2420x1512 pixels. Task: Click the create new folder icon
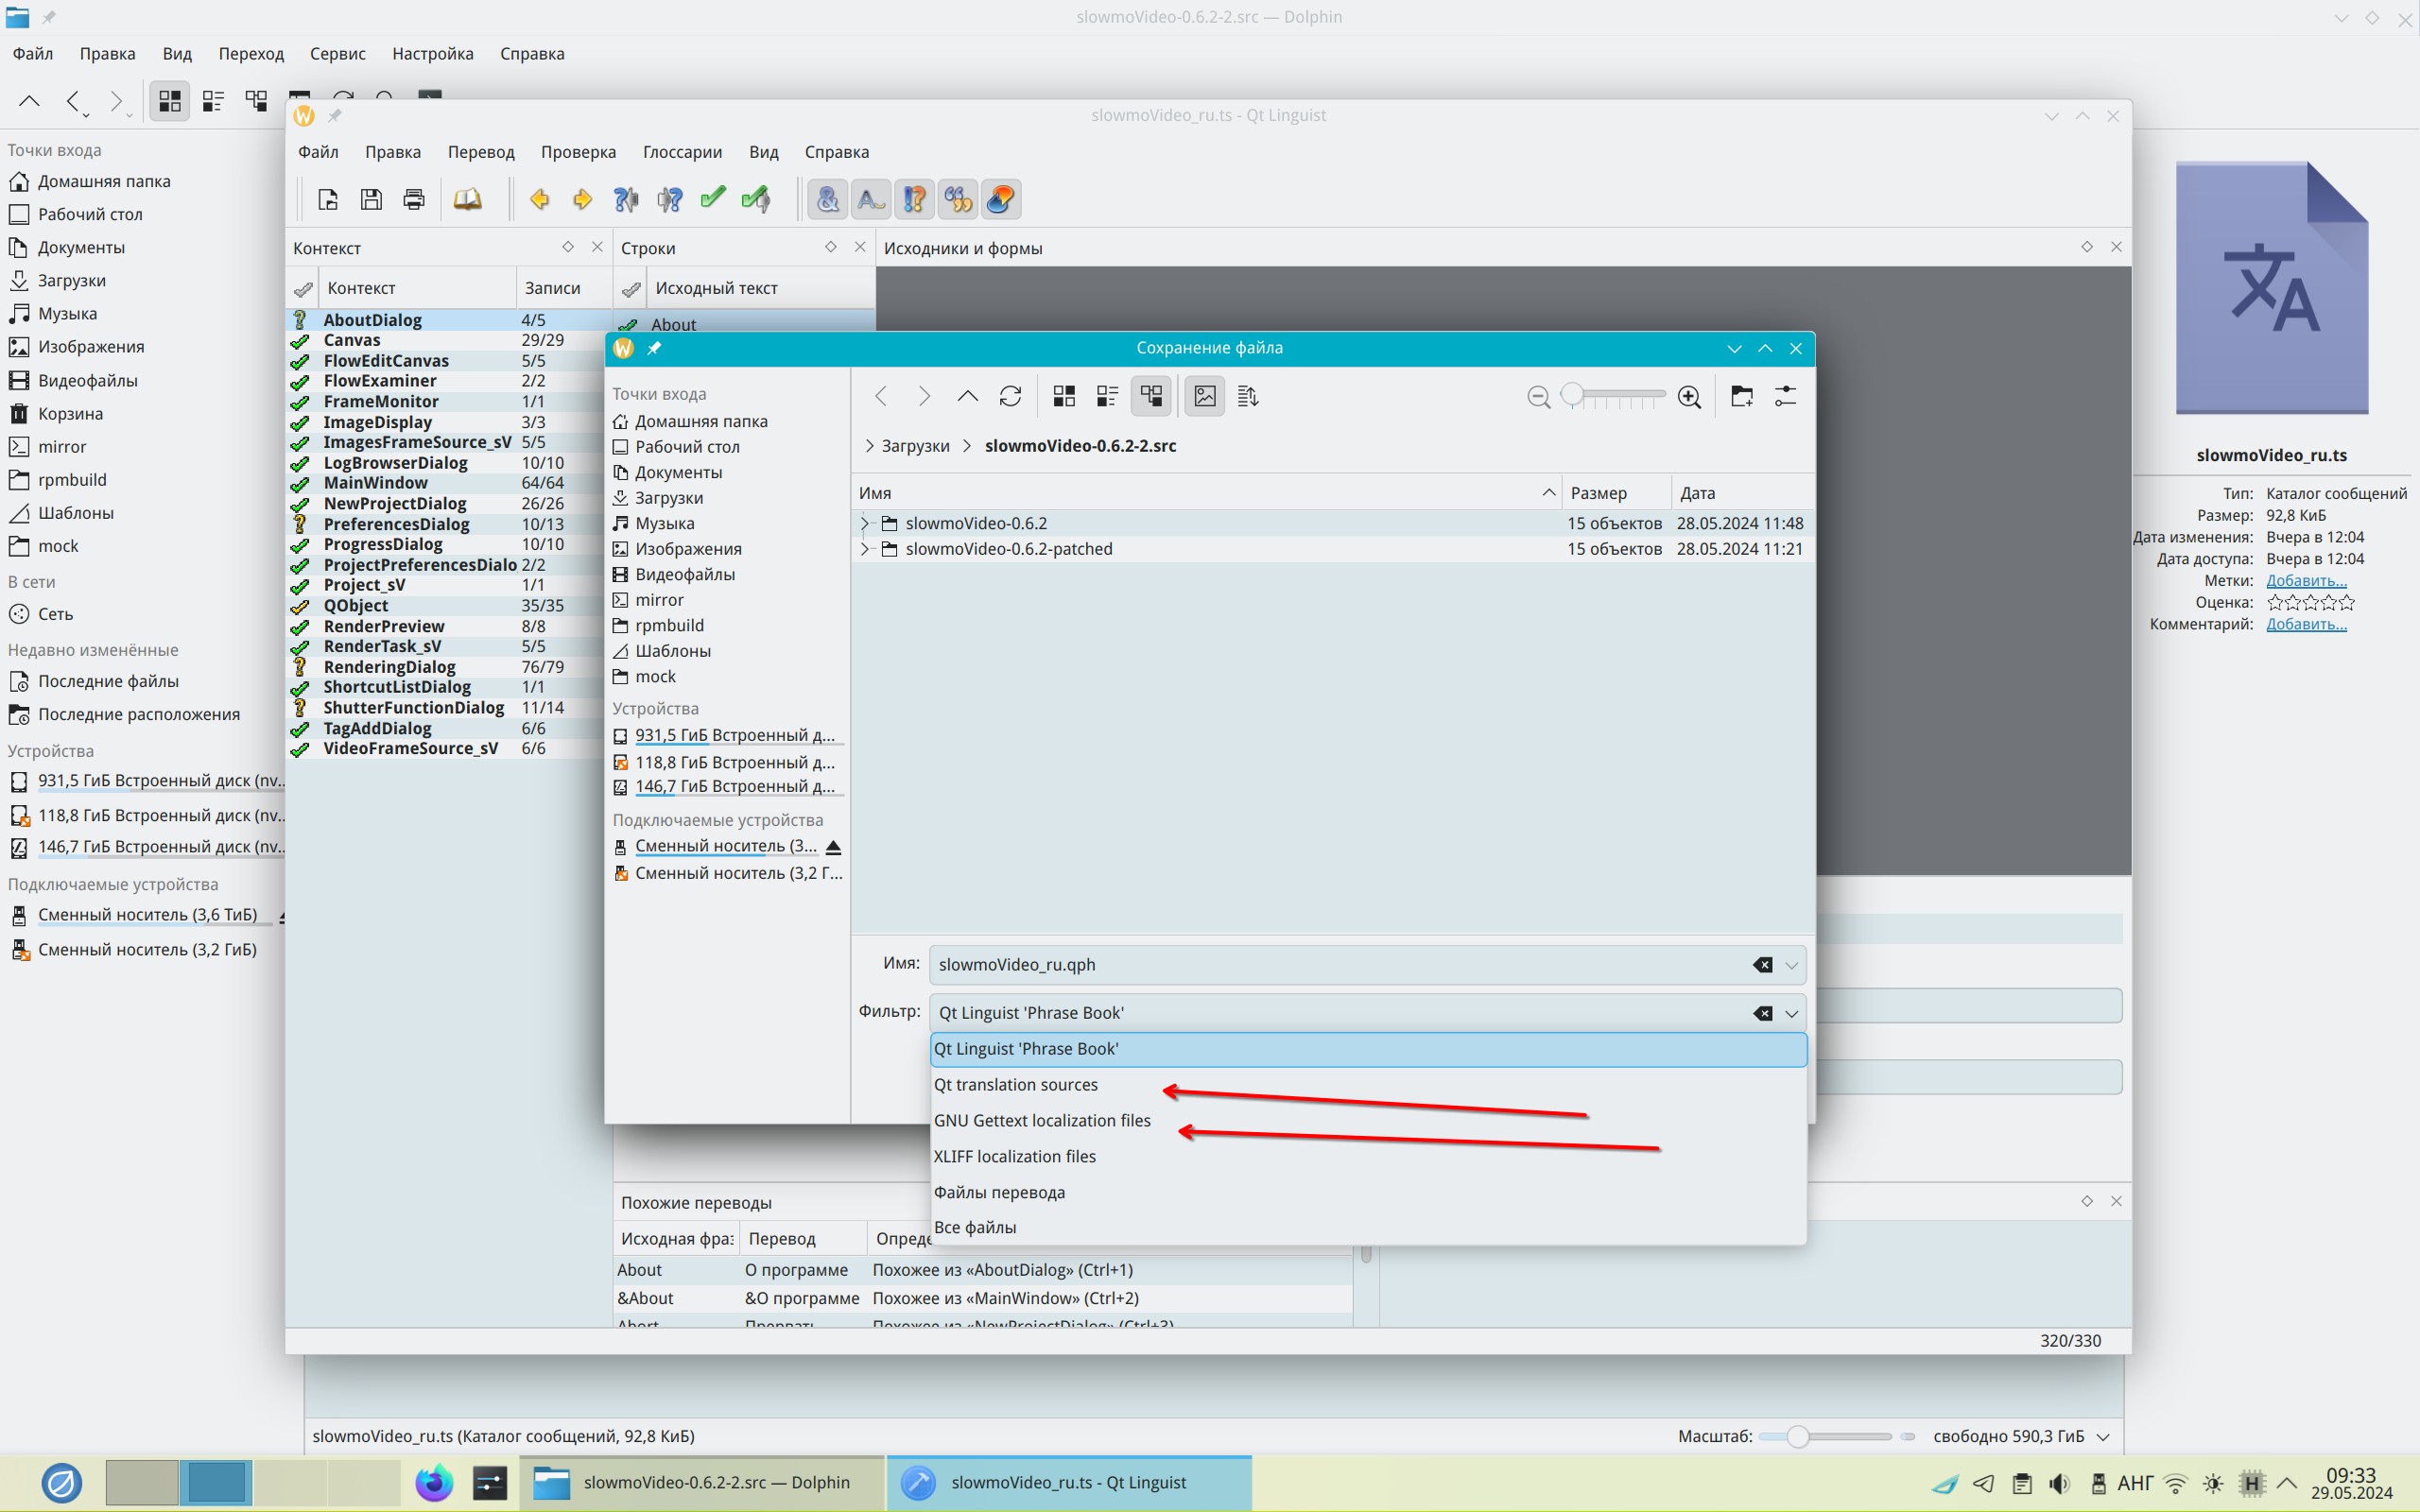[1741, 396]
